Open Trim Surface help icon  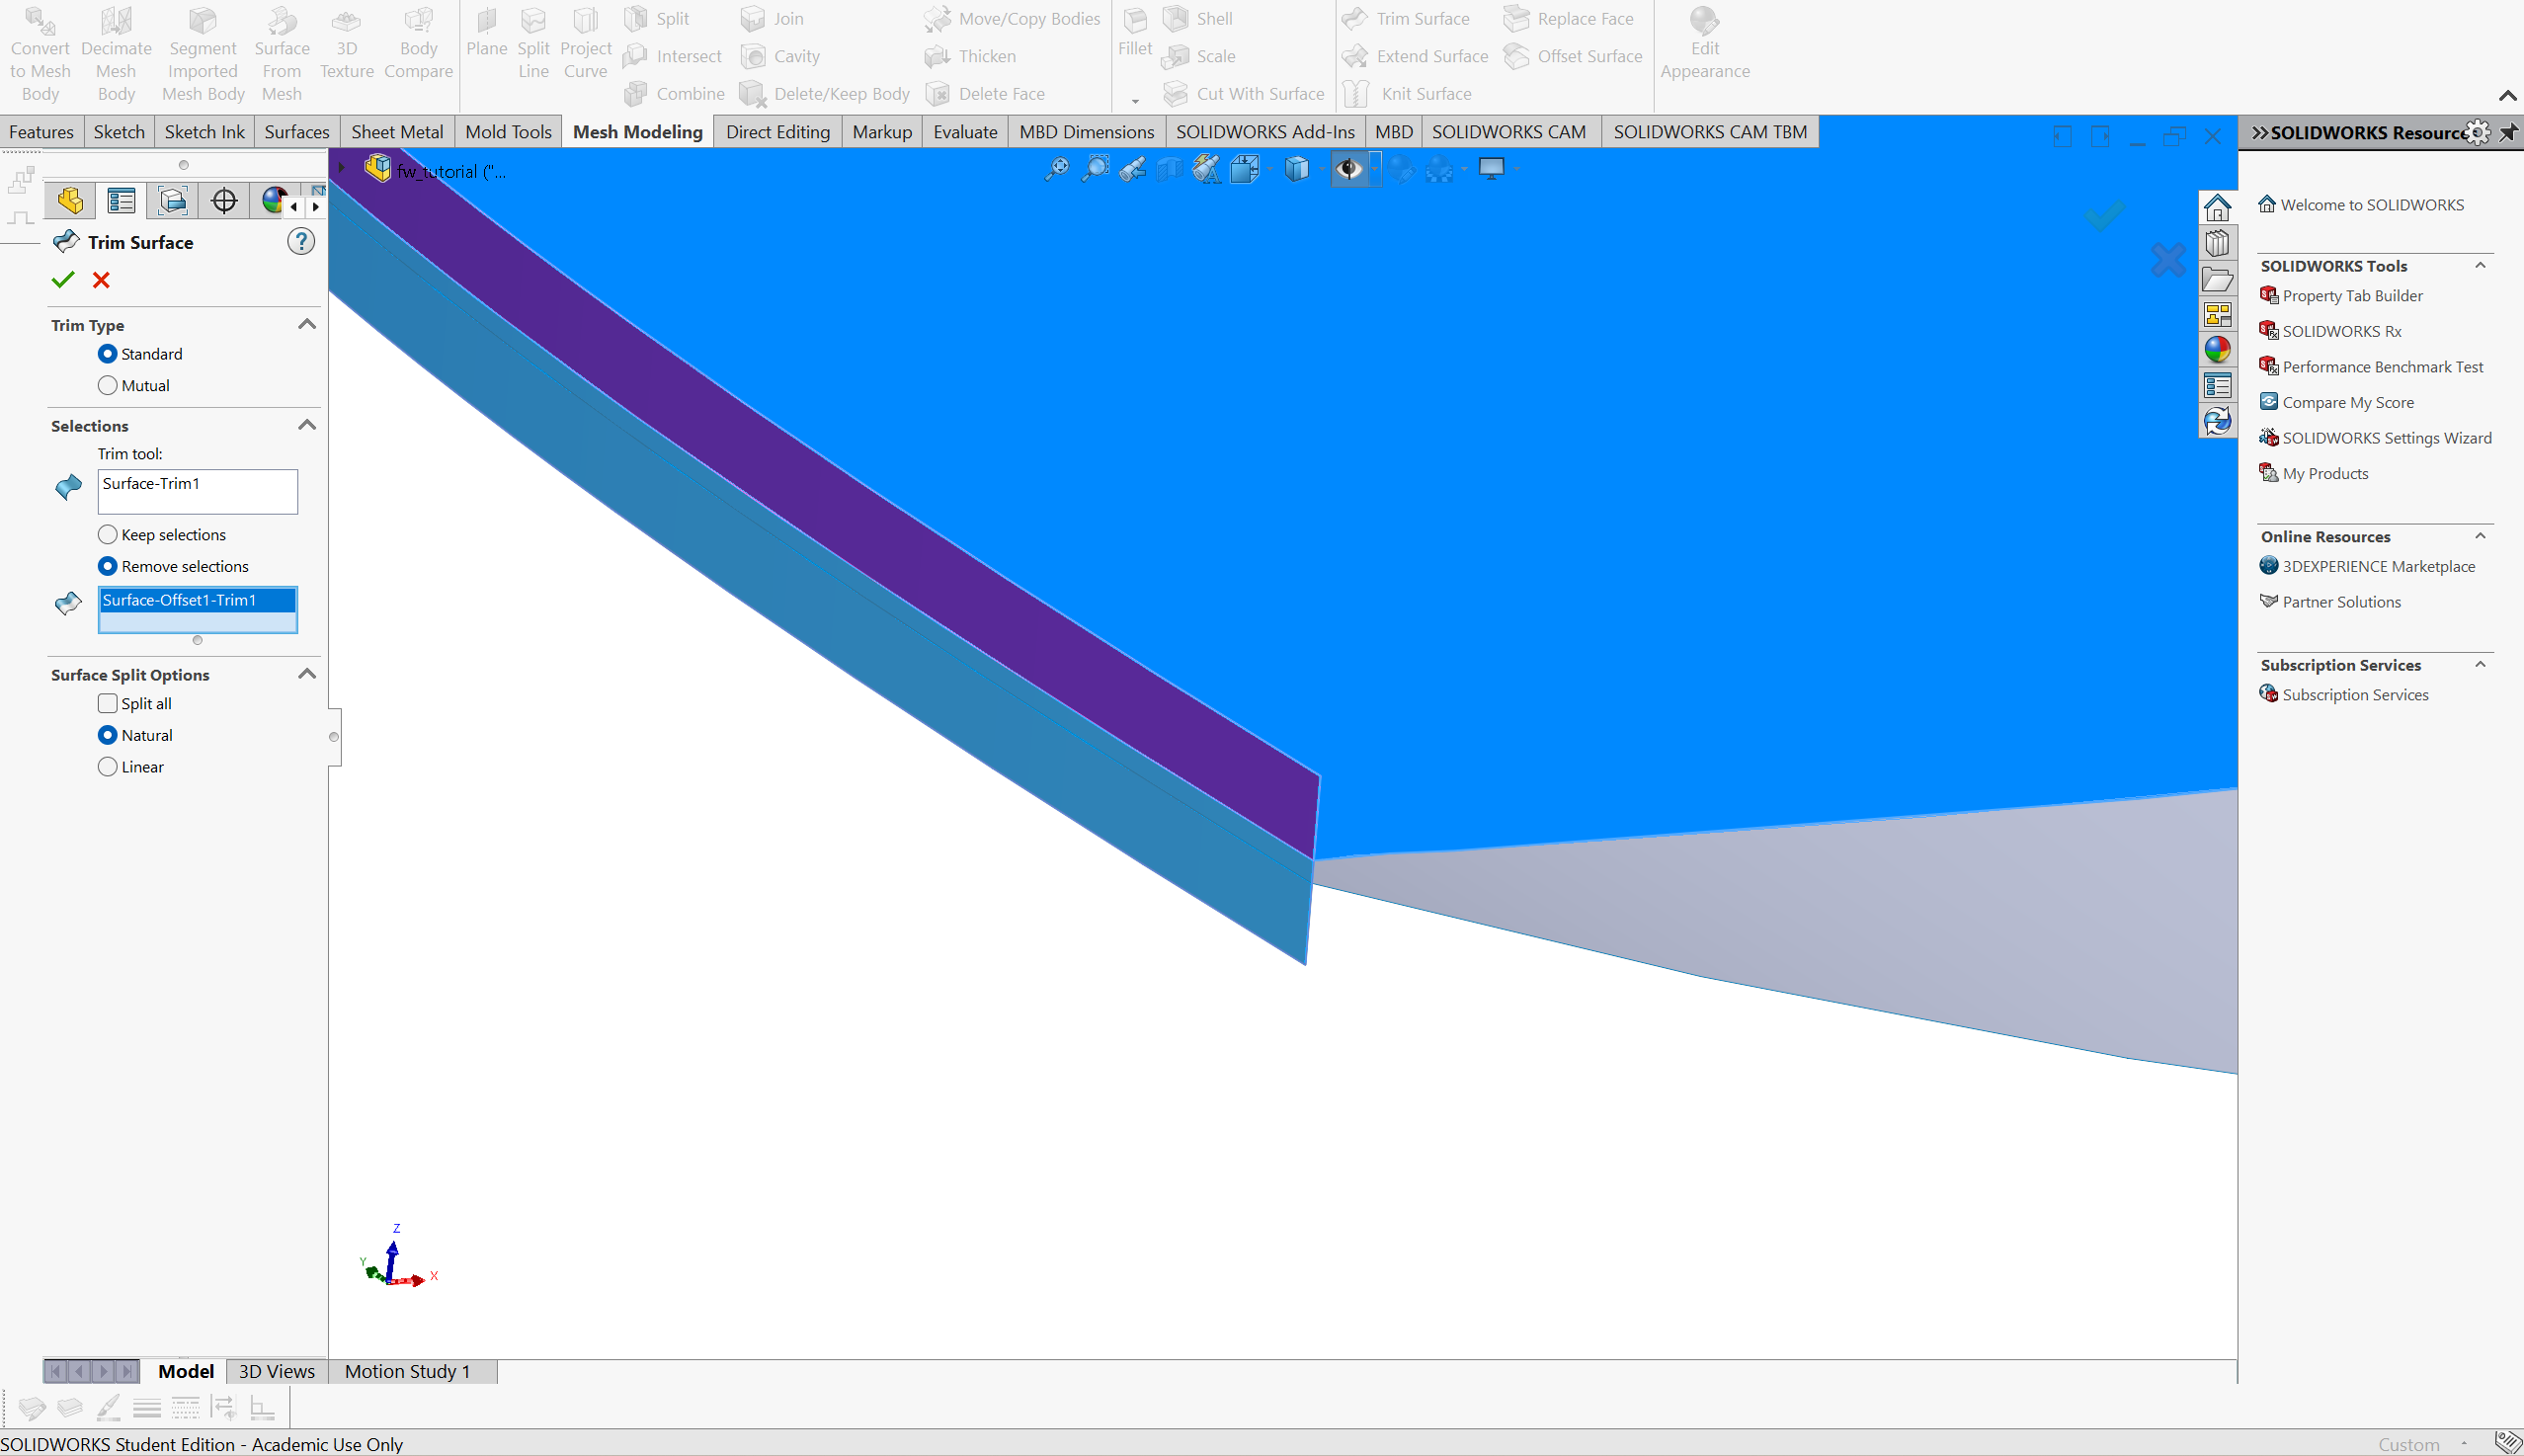click(x=300, y=242)
